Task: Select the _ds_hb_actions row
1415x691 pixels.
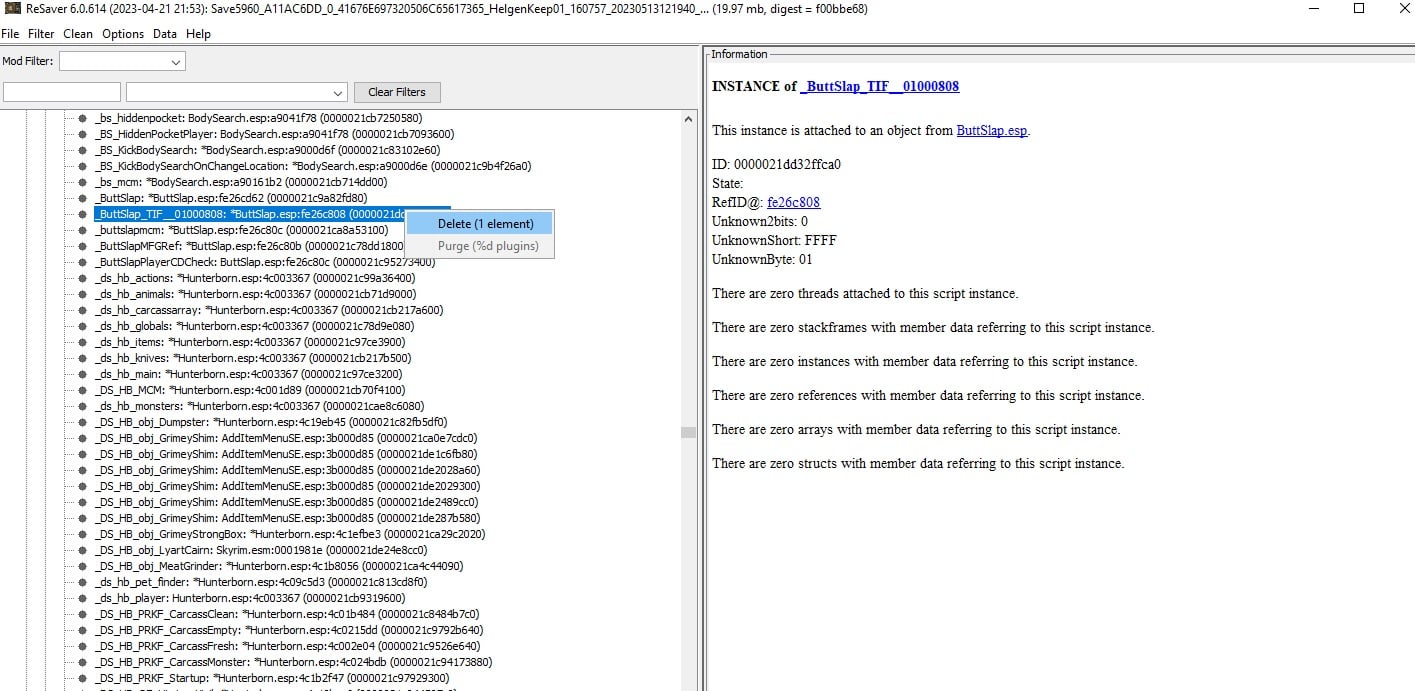Action: tap(255, 278)
